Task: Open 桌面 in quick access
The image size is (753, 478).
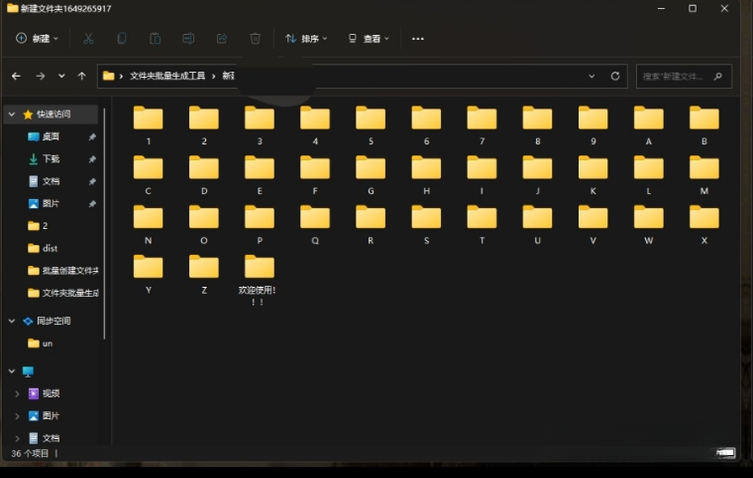Action: click(x=50, y=136)
